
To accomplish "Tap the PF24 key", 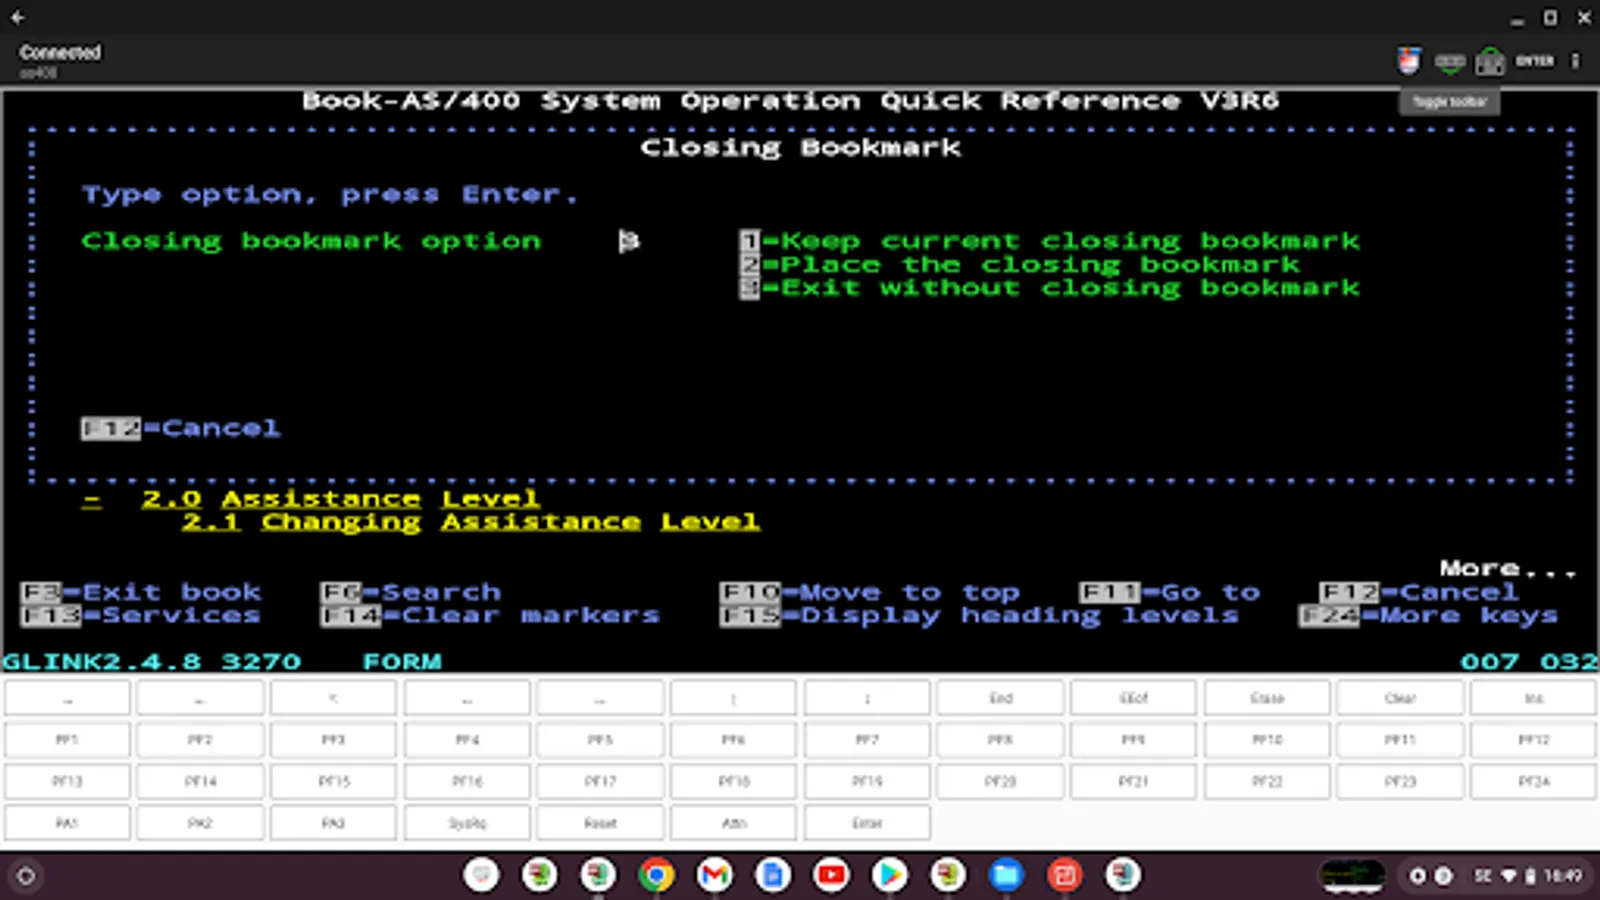I will pyautogui.click(x=1533, y=781).
